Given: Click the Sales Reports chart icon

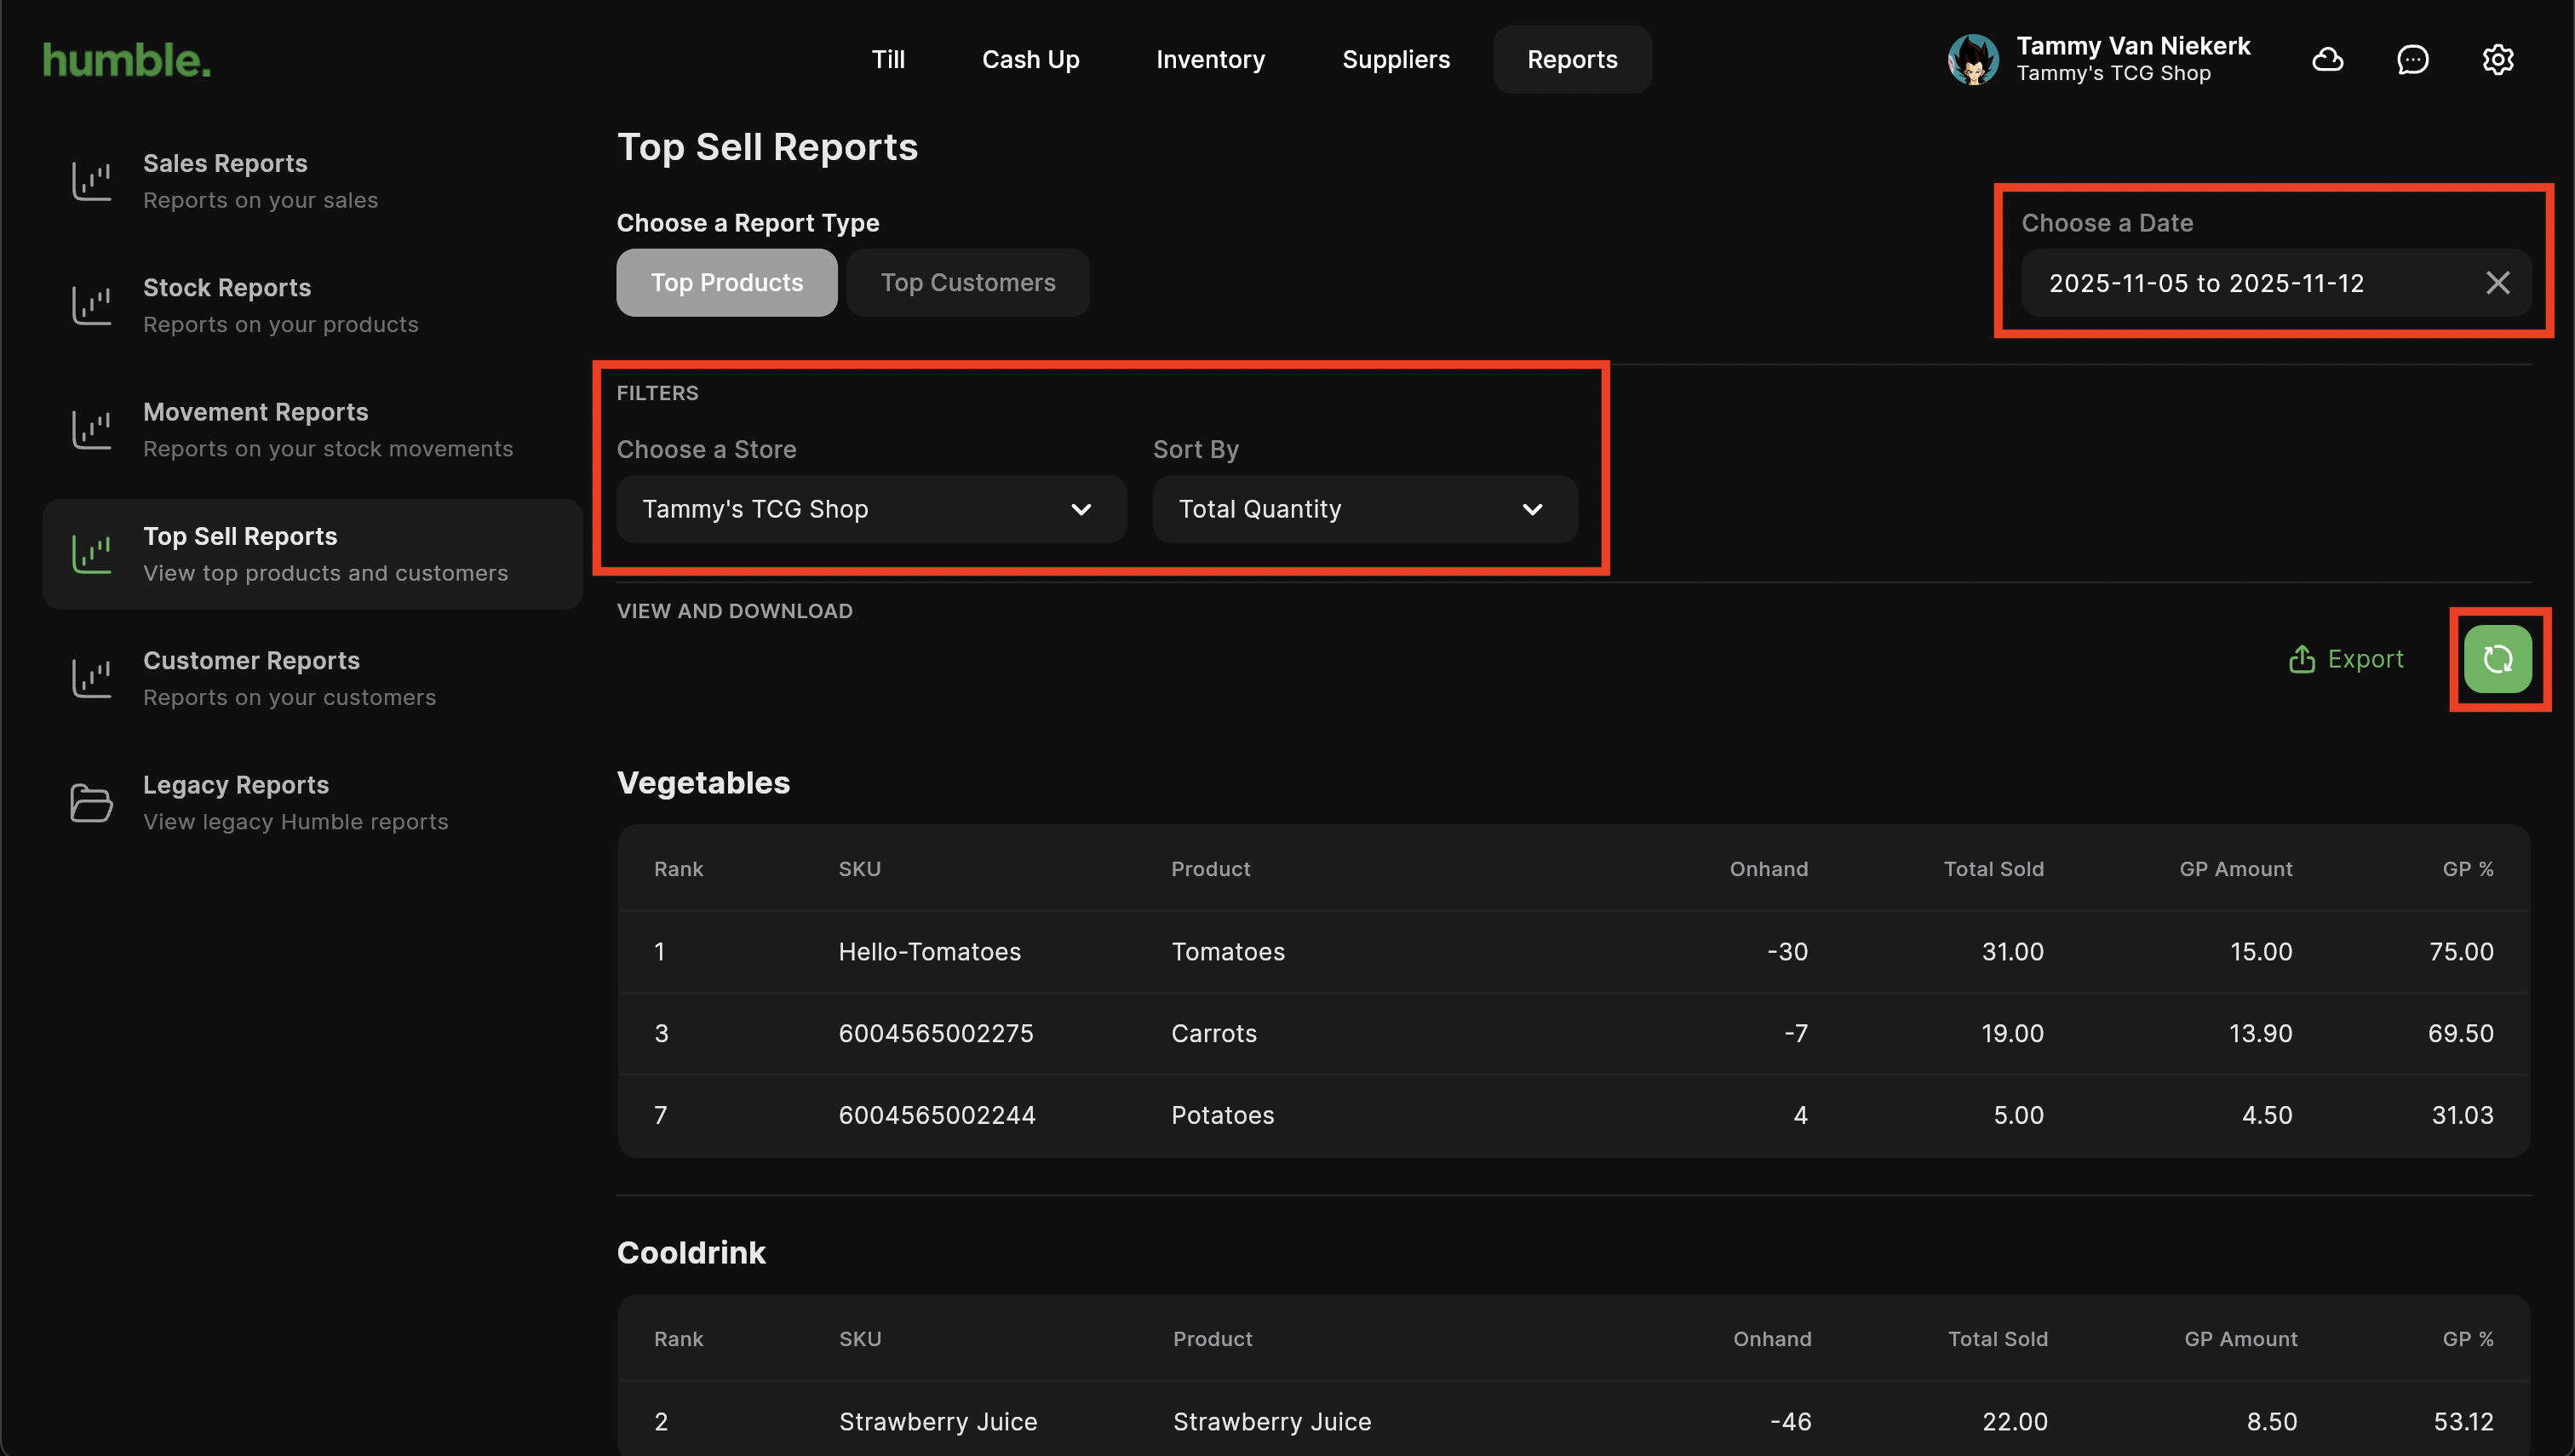Looking at the screenshot, I should tap(91, 181).
